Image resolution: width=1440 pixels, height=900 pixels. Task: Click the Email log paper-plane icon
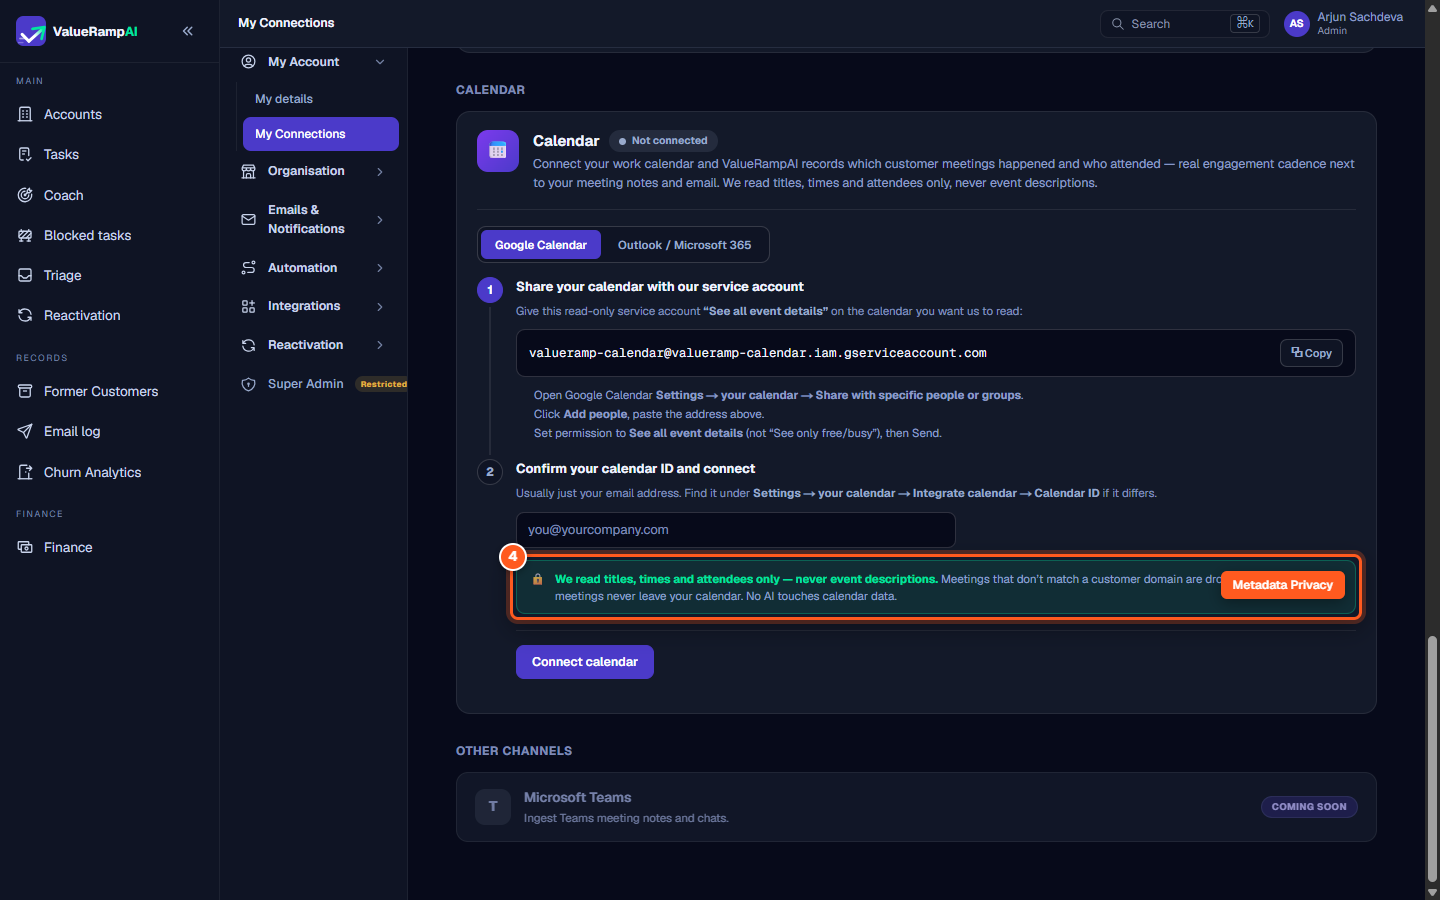25,431
